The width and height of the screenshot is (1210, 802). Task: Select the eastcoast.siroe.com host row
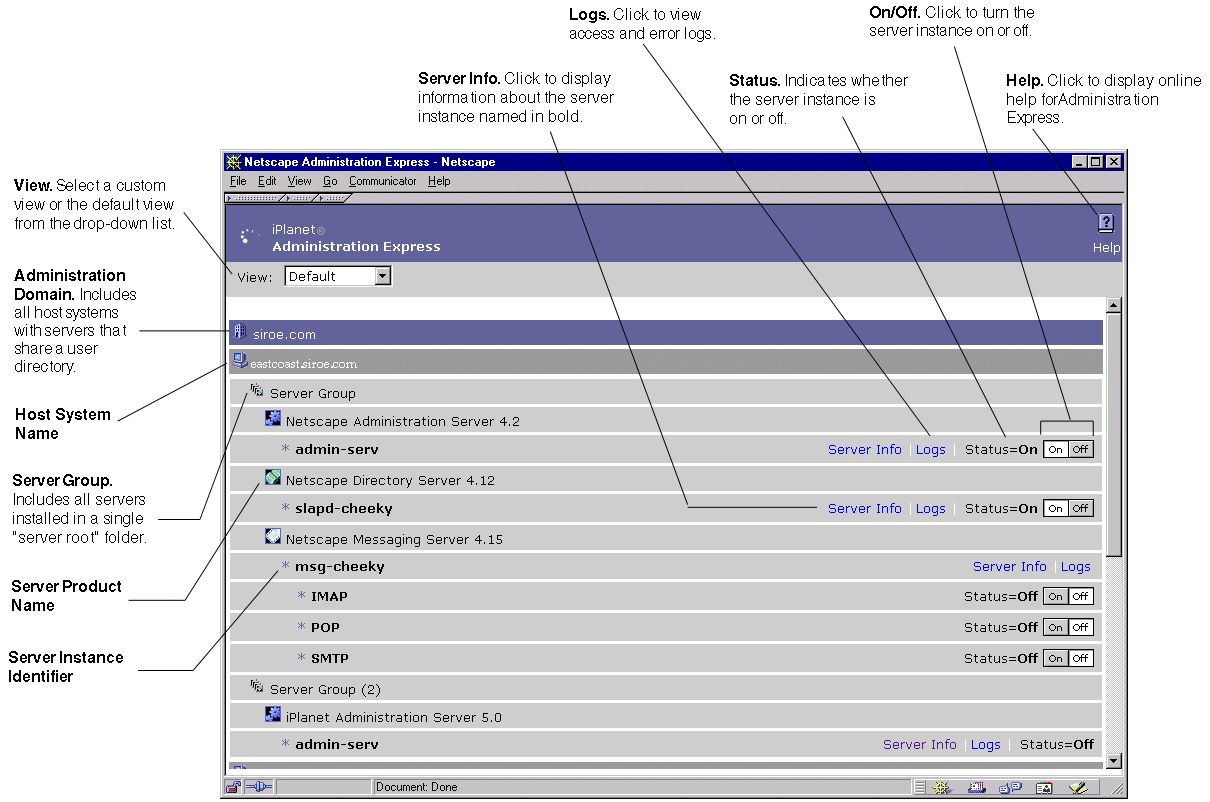pos(666,361)
